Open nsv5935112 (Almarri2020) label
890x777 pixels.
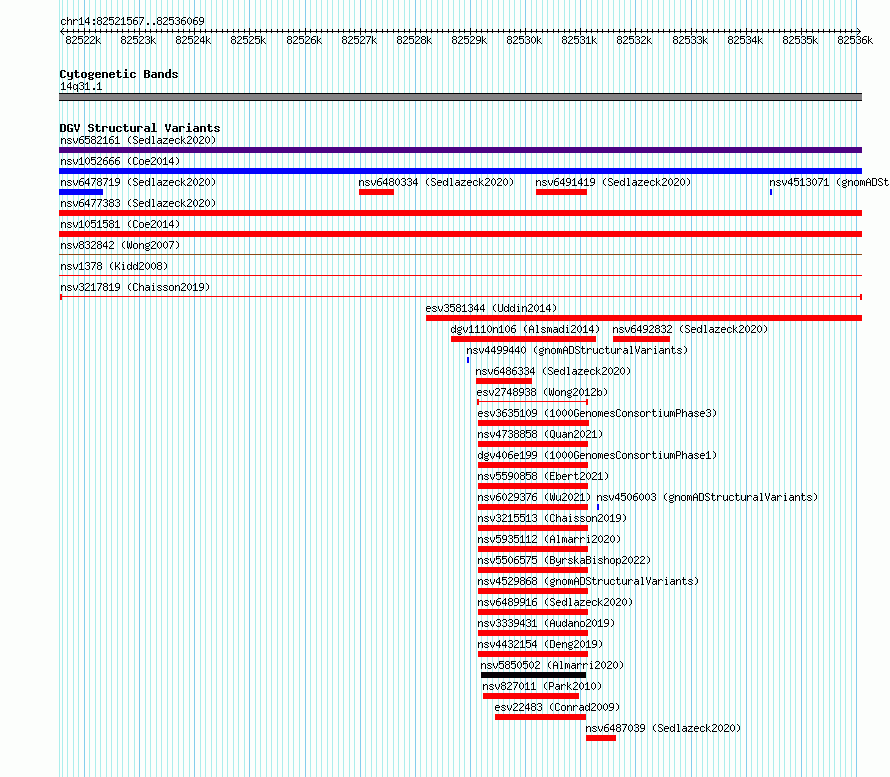tap(549, 539)
